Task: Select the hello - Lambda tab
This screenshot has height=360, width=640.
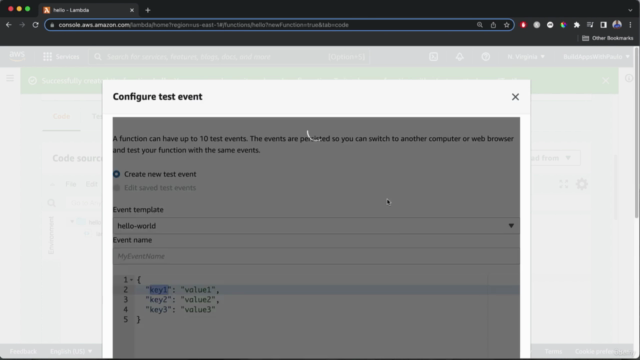Action: click(x=88, y=10)
